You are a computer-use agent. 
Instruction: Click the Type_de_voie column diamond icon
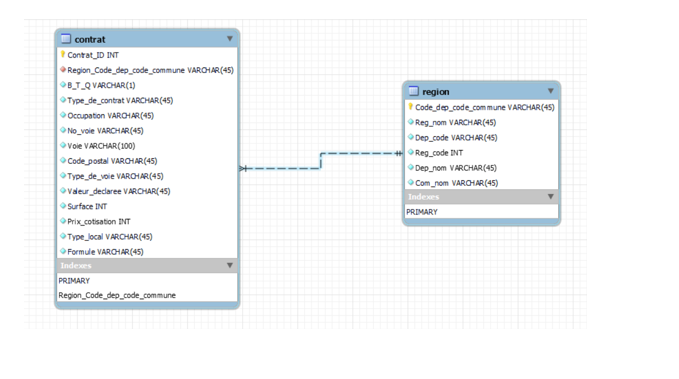pyautogui.click(x=63, y=175)
